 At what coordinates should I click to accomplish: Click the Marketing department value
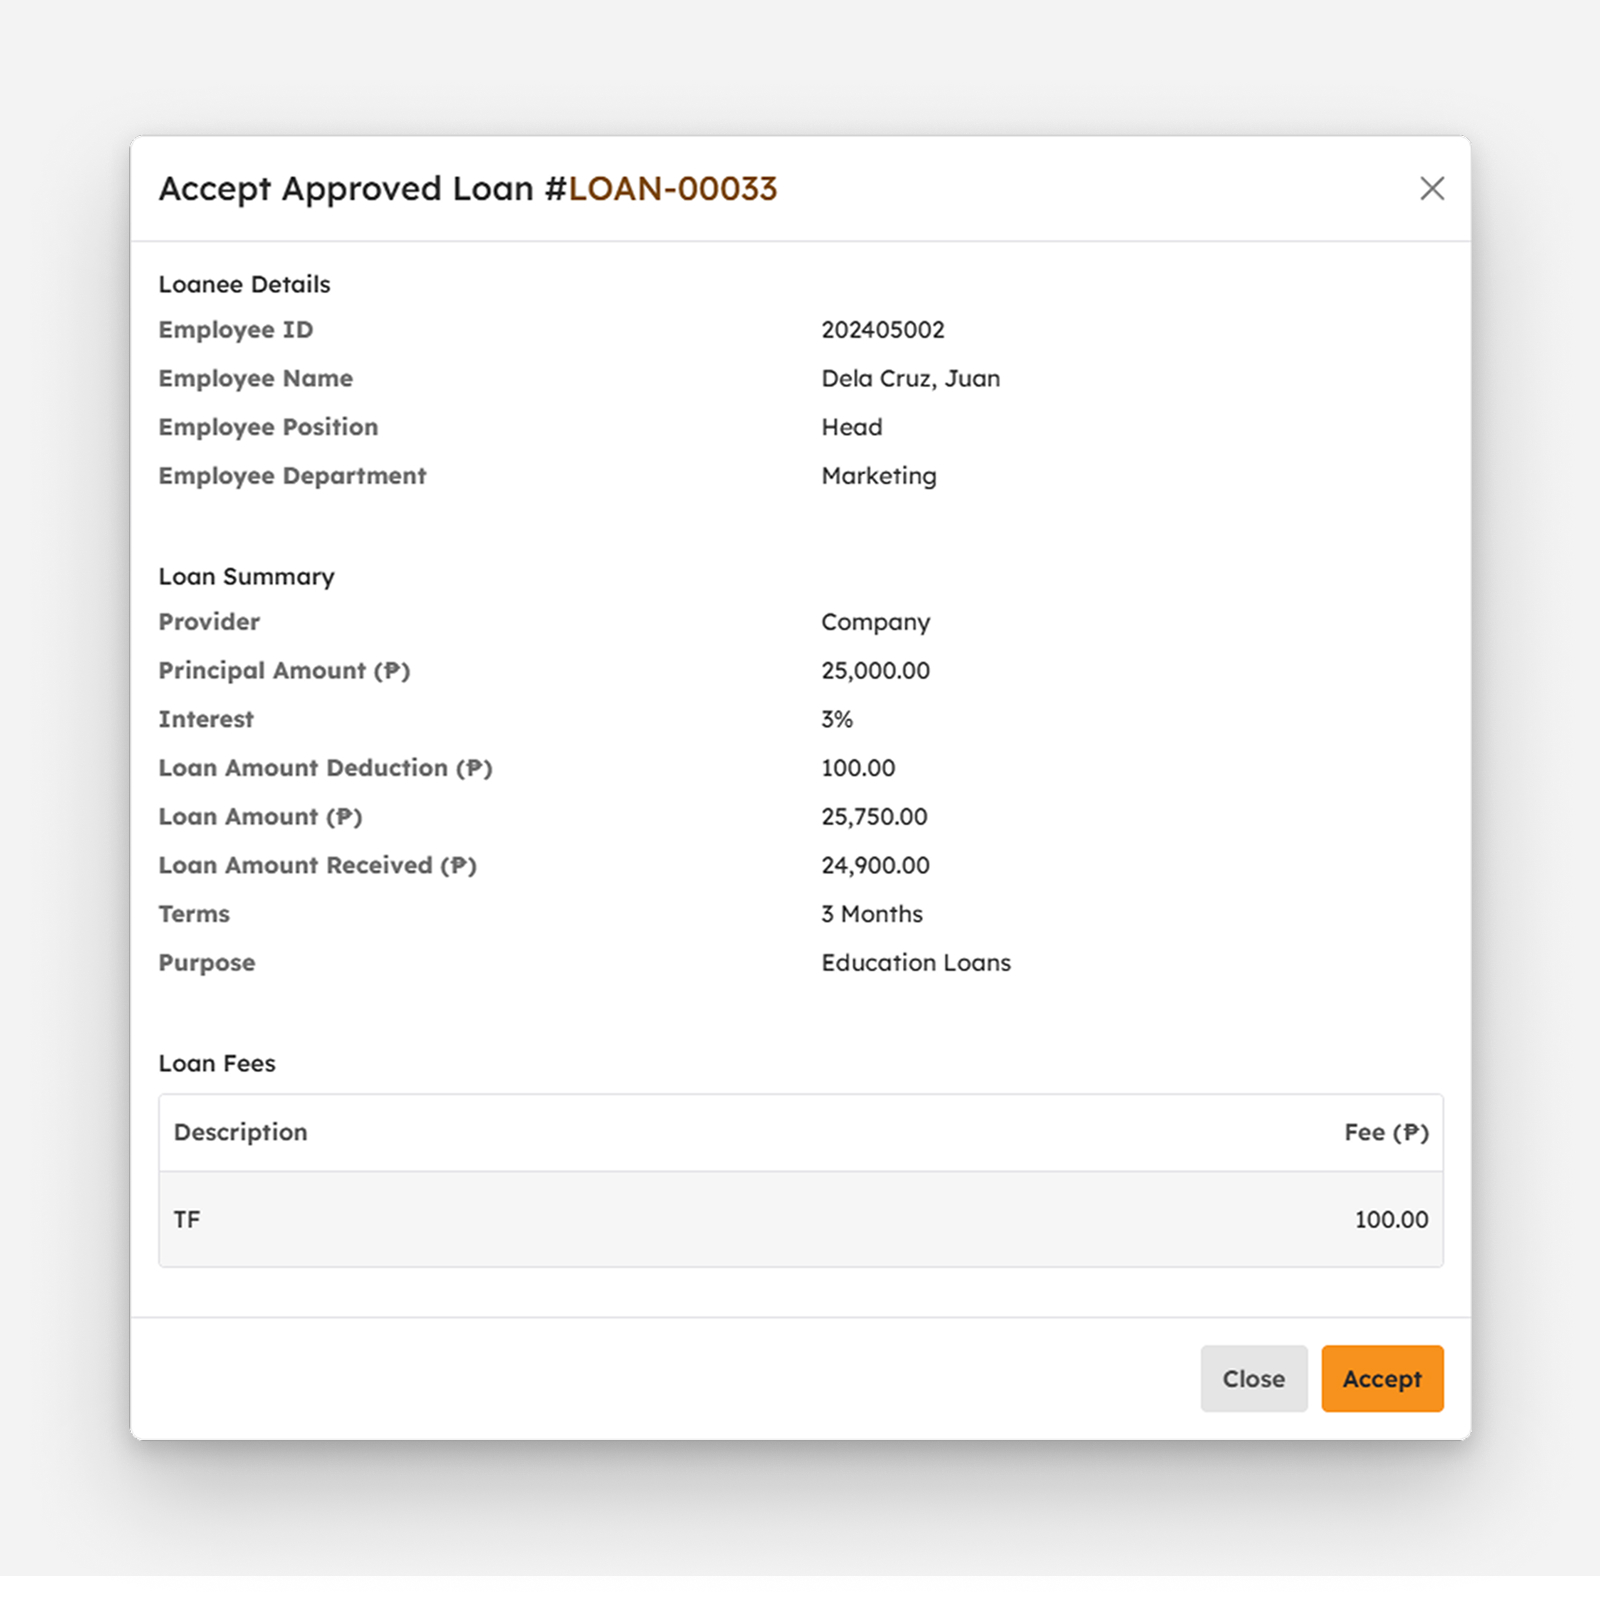879,476
